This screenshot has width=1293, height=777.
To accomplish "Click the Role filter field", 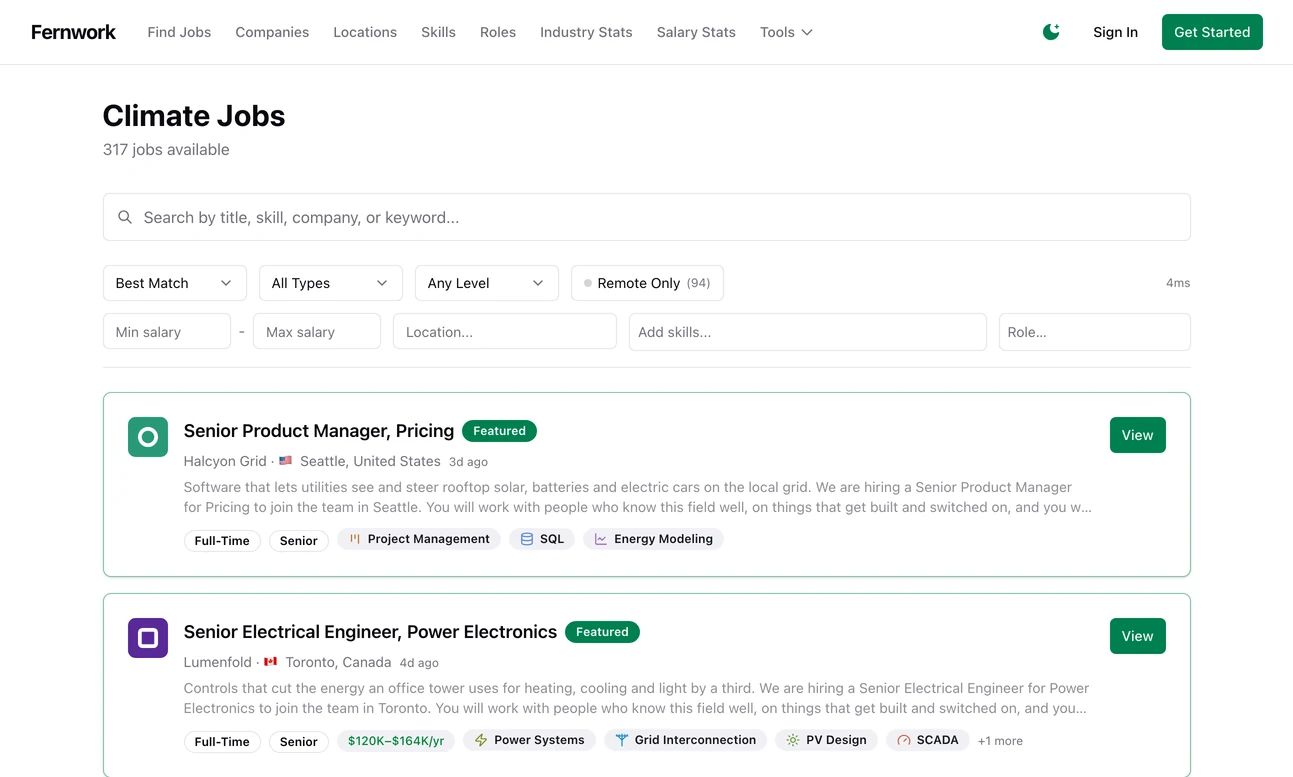I will pos(1095,331).
